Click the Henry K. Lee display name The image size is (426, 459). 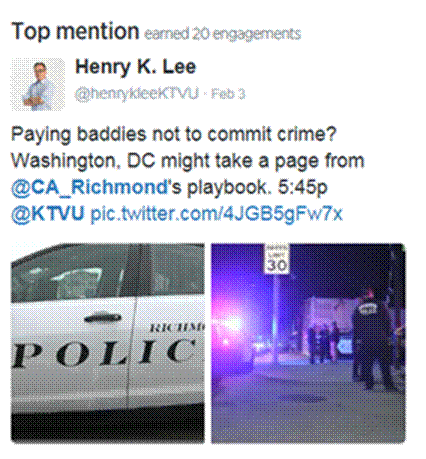(135, 67)
